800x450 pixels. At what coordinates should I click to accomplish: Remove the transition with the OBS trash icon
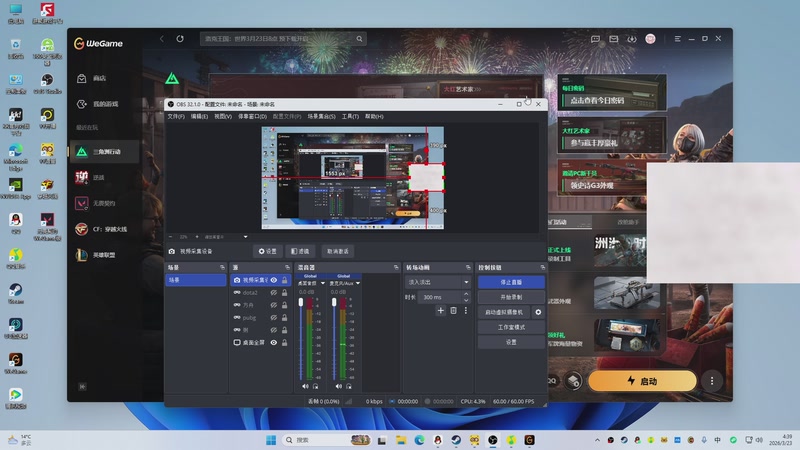click(453, 310)
